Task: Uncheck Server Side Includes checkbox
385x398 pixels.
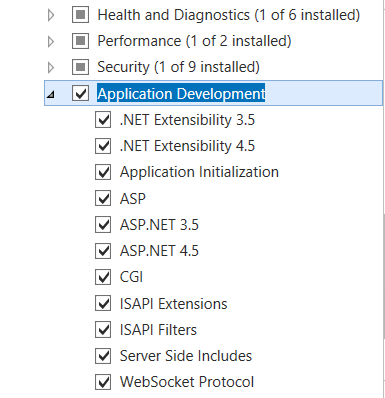Action: [103, 356]
